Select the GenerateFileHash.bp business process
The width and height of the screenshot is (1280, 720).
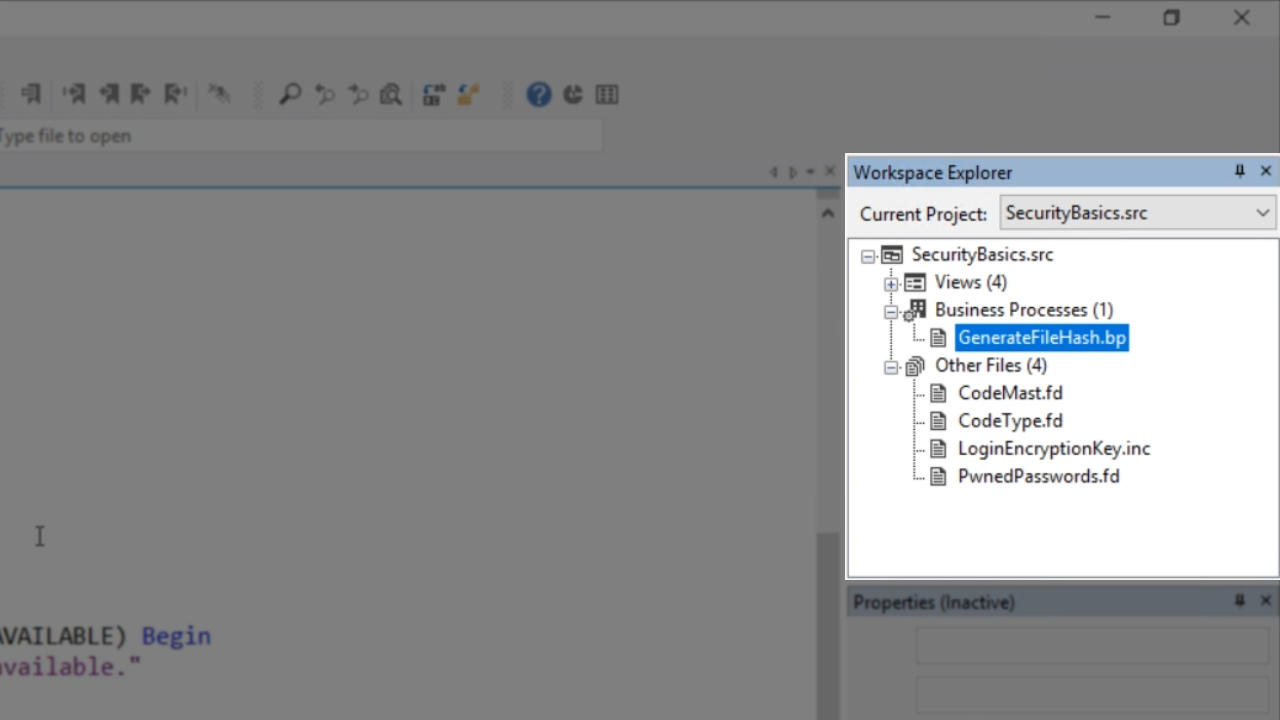(x=1041, y=338)
